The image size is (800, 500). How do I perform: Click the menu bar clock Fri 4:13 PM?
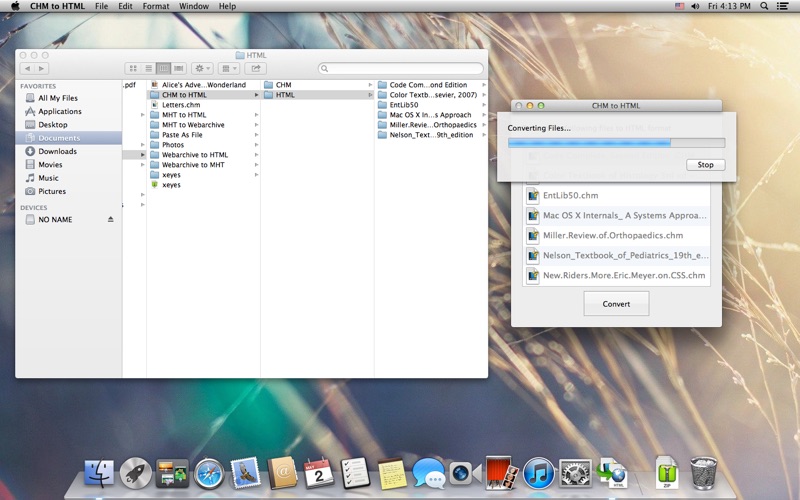tap(729, 6)
